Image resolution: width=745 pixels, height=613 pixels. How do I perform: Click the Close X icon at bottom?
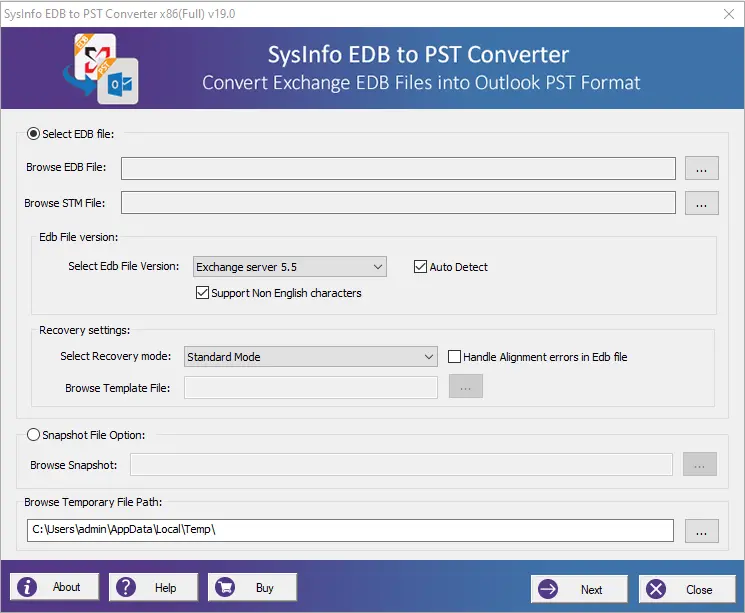[x=656, y=589]
